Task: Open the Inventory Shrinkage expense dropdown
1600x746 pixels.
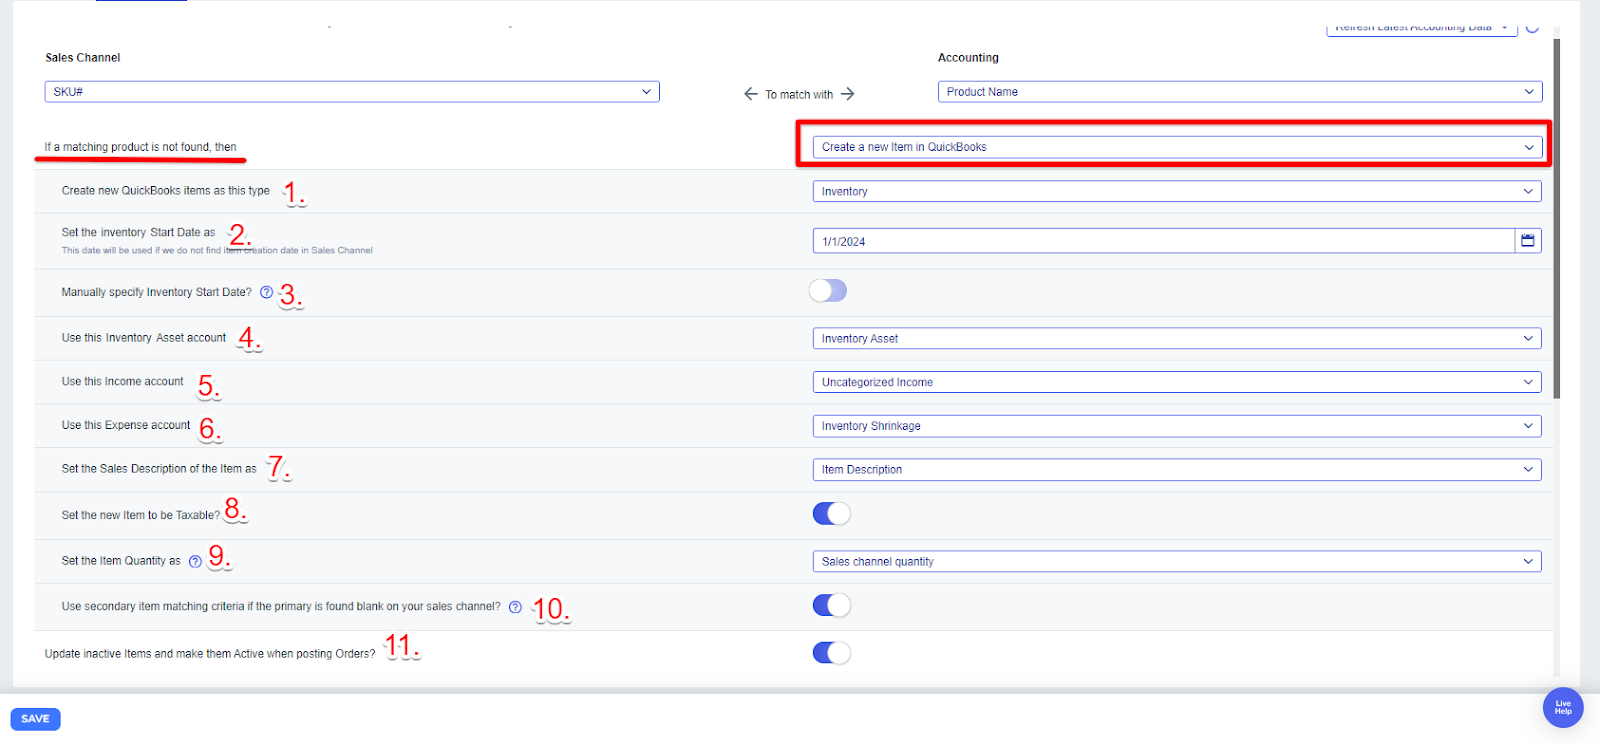Action: pos(1177,426)
